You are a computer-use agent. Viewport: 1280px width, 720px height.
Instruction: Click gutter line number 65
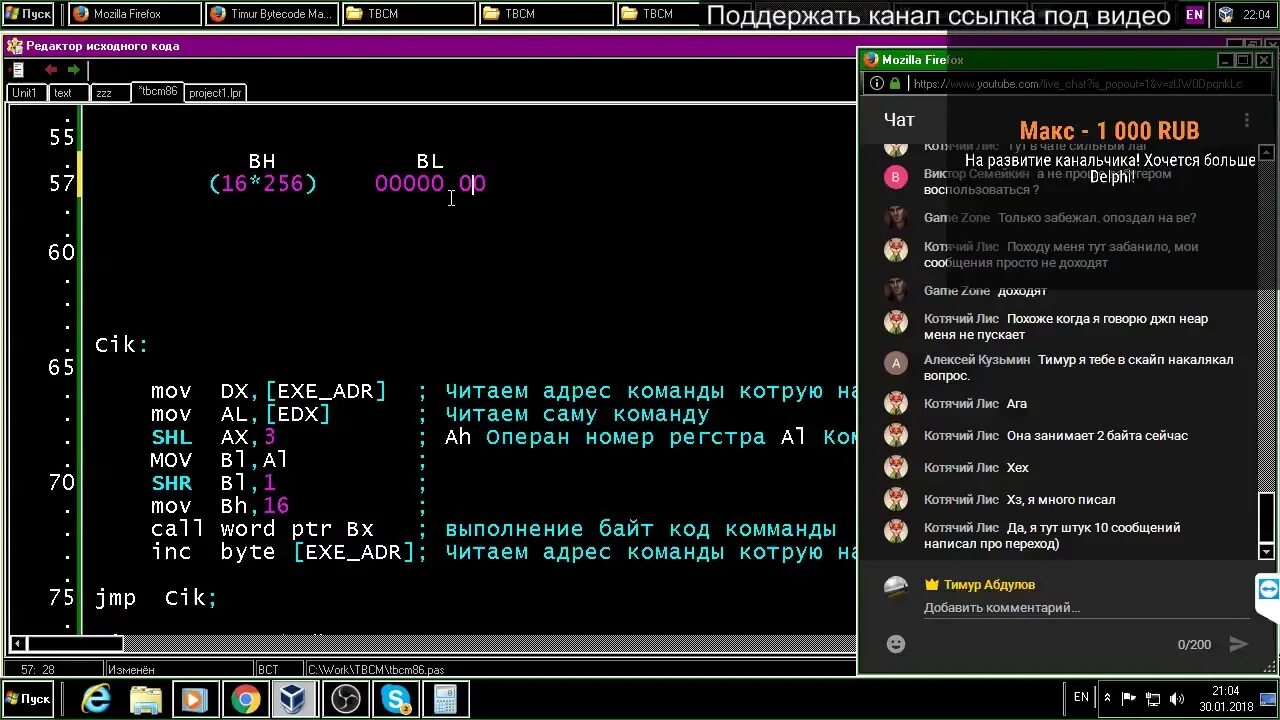coord(61,367)
